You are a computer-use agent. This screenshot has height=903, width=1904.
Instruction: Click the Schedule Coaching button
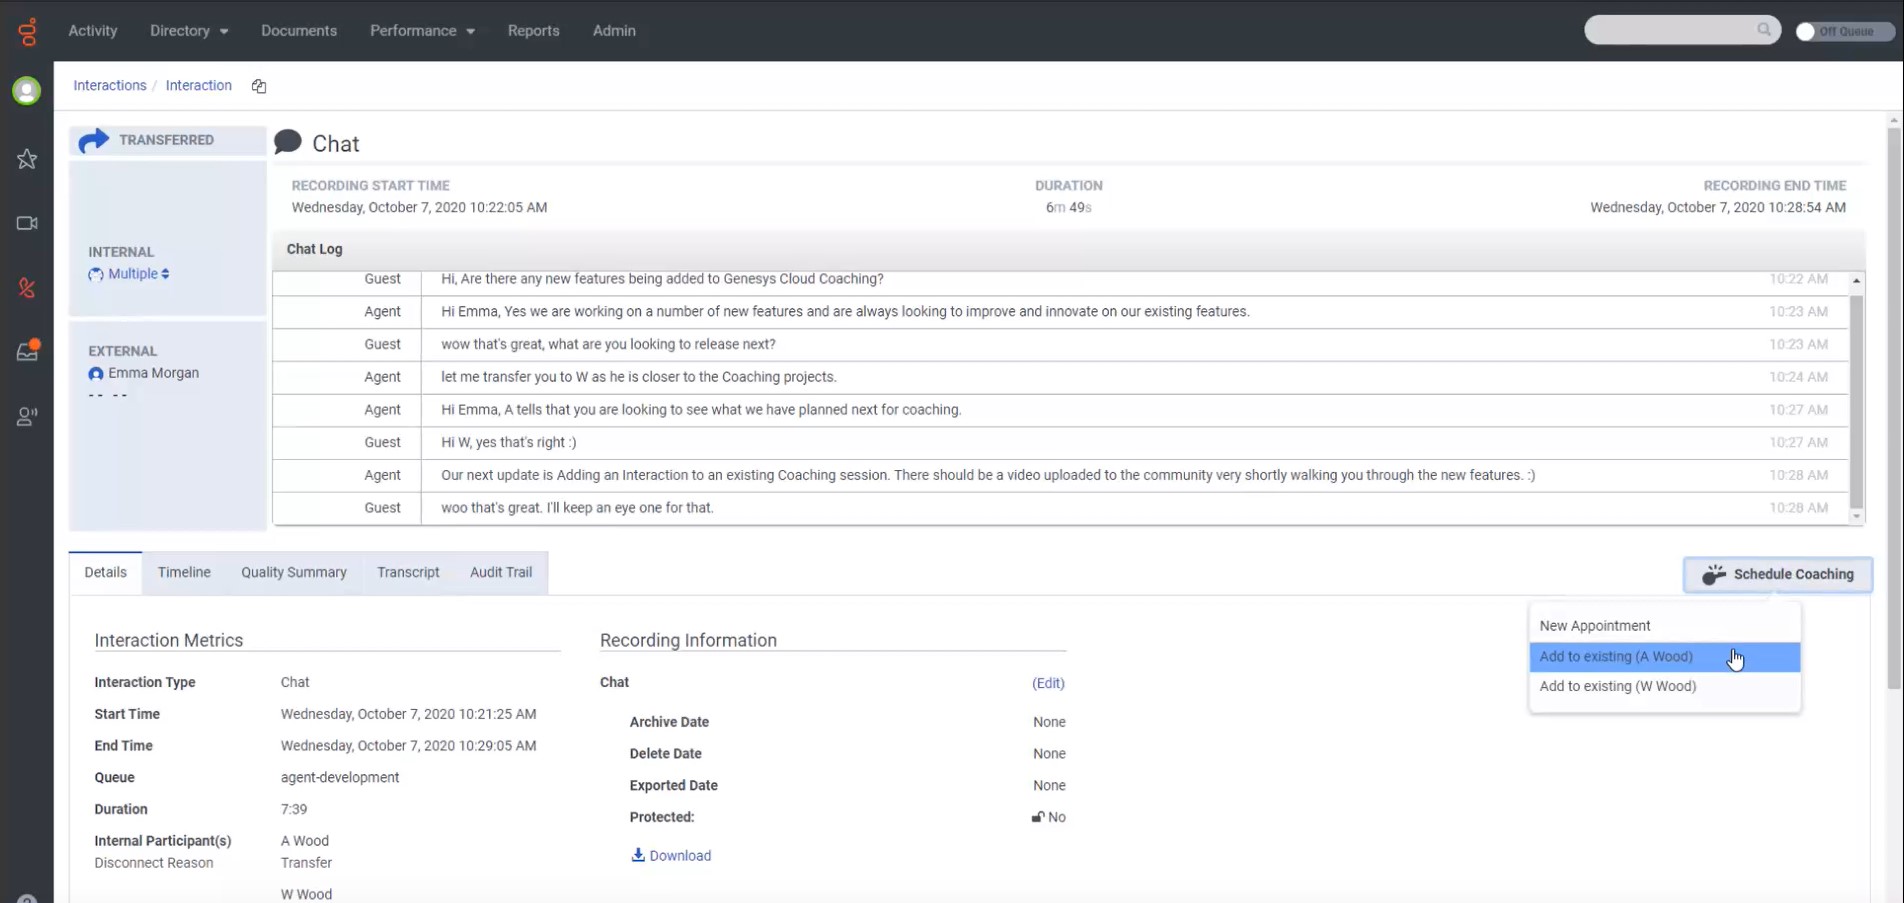1777,574
